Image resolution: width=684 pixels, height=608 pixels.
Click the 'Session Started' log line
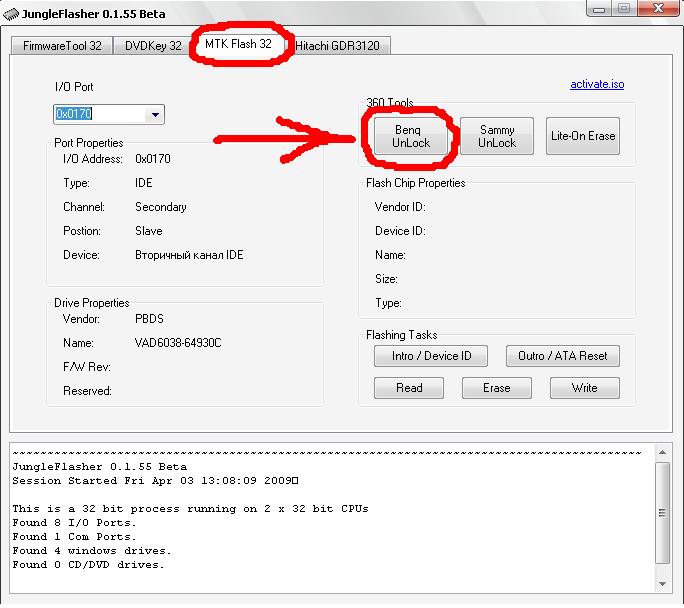pyautogui.click(x=155, y=481)
